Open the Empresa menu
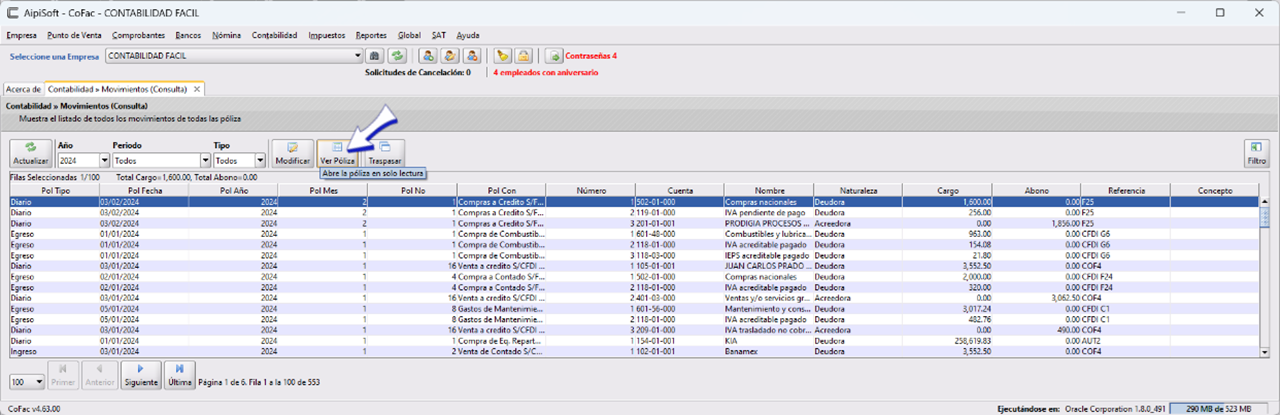 [x=21, y=35]
